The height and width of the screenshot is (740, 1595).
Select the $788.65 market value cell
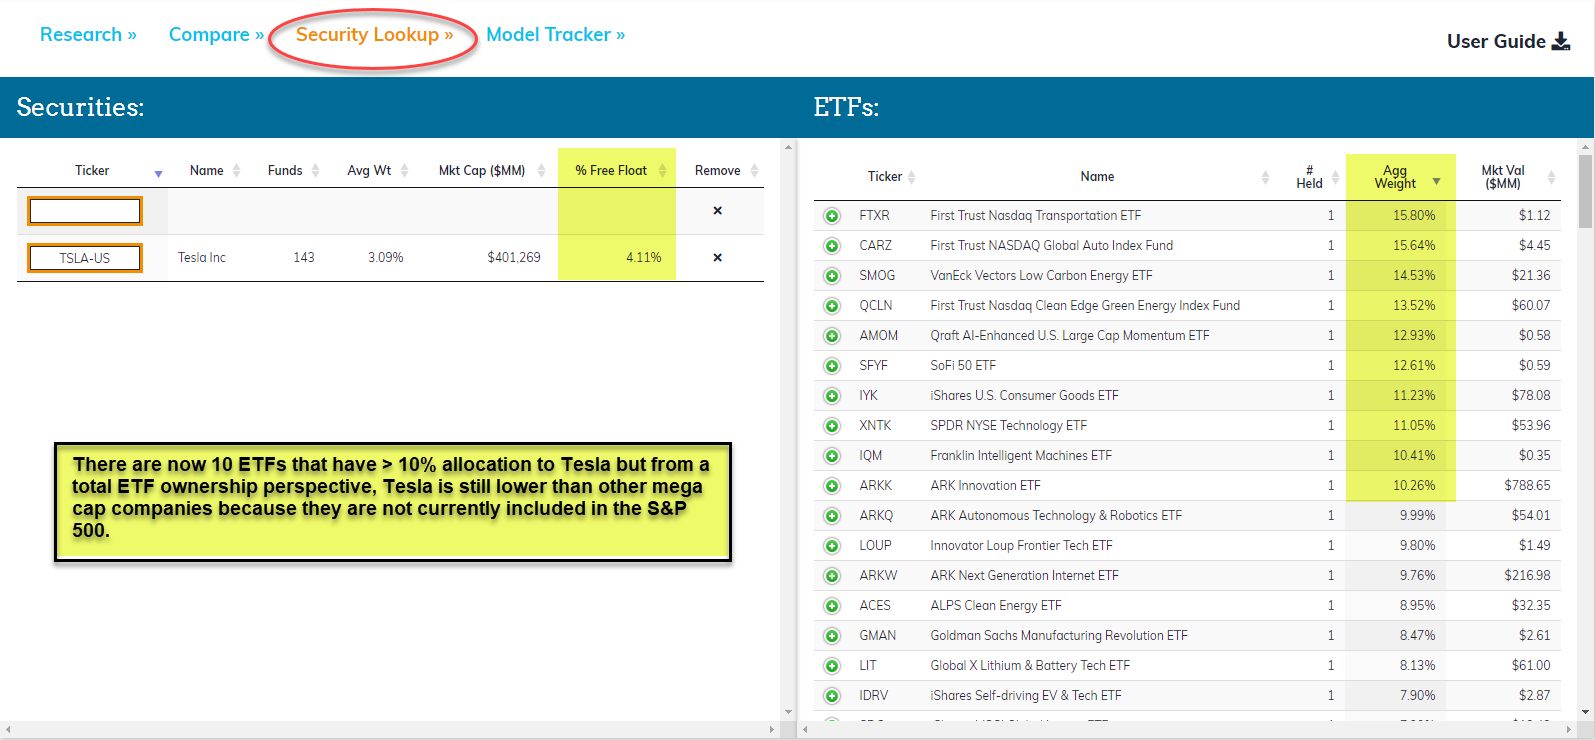click(1527, 486)
